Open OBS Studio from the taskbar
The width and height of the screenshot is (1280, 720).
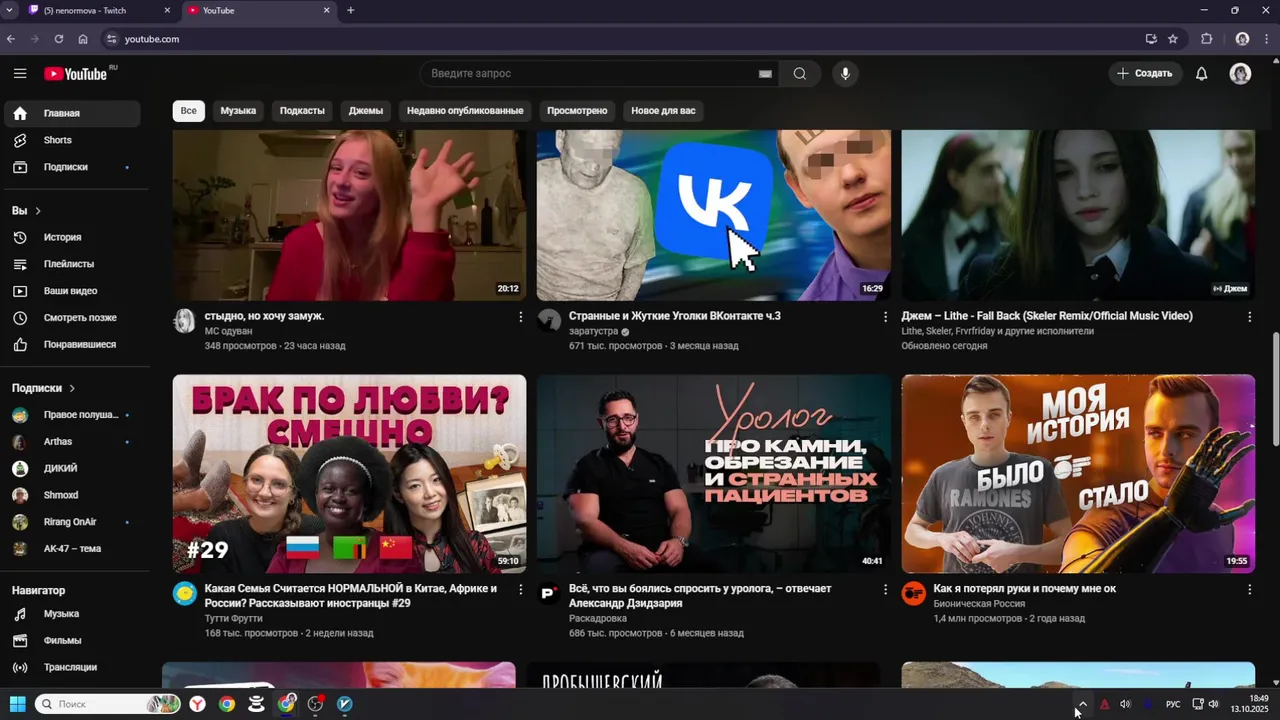click(316, 704)
